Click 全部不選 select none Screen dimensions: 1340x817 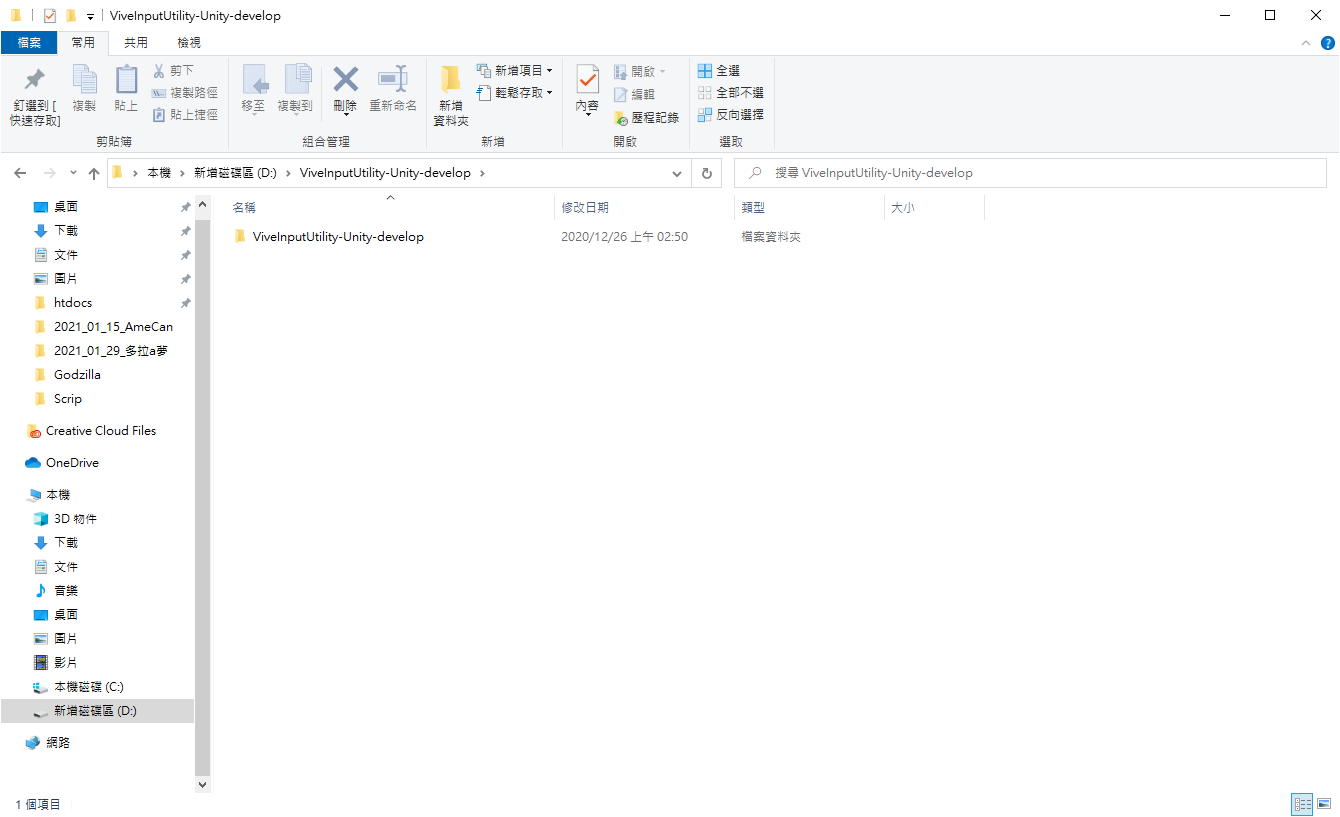[731, 93]
